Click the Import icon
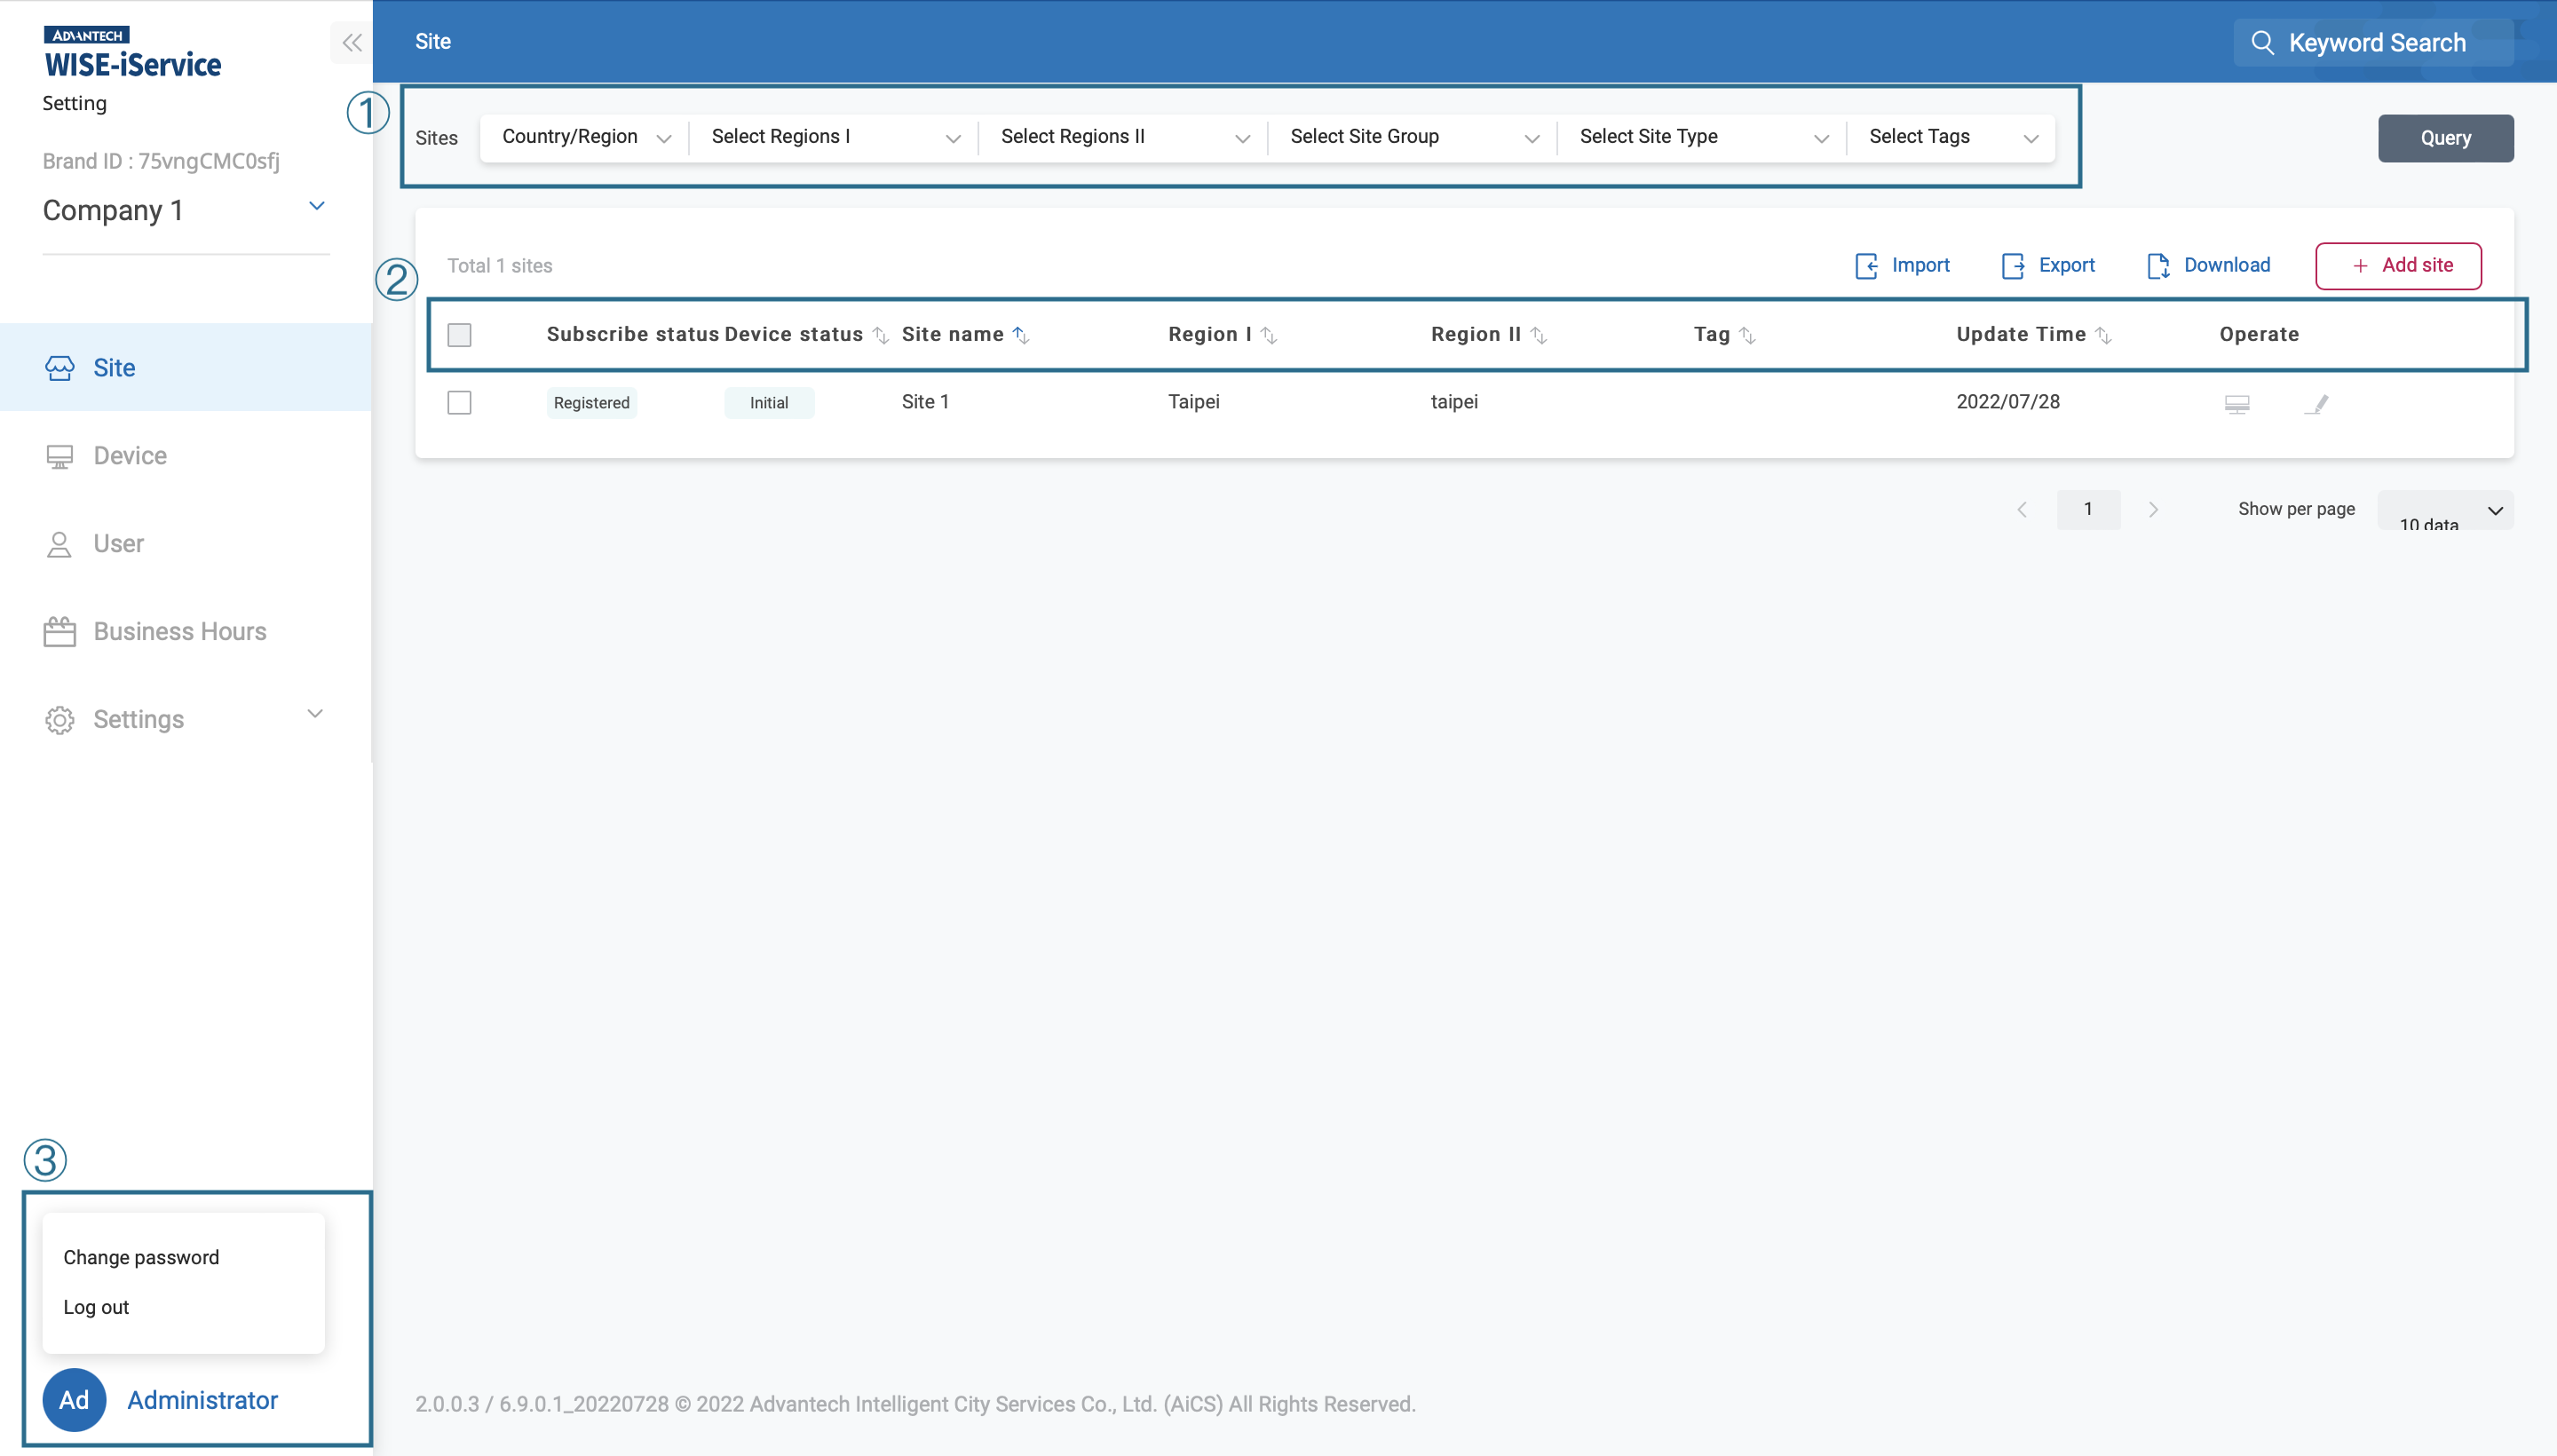2557x1456 pixels. (x=1866, y=266)
